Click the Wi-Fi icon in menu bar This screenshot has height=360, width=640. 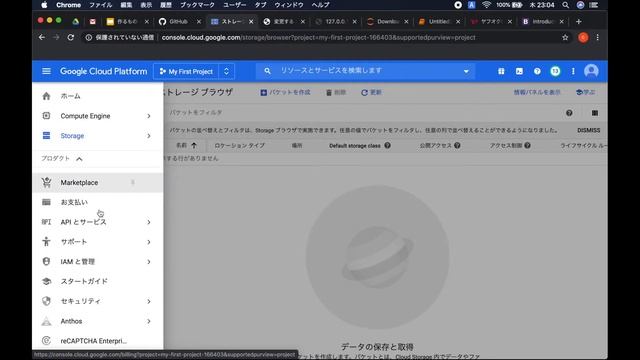[486, 5]
